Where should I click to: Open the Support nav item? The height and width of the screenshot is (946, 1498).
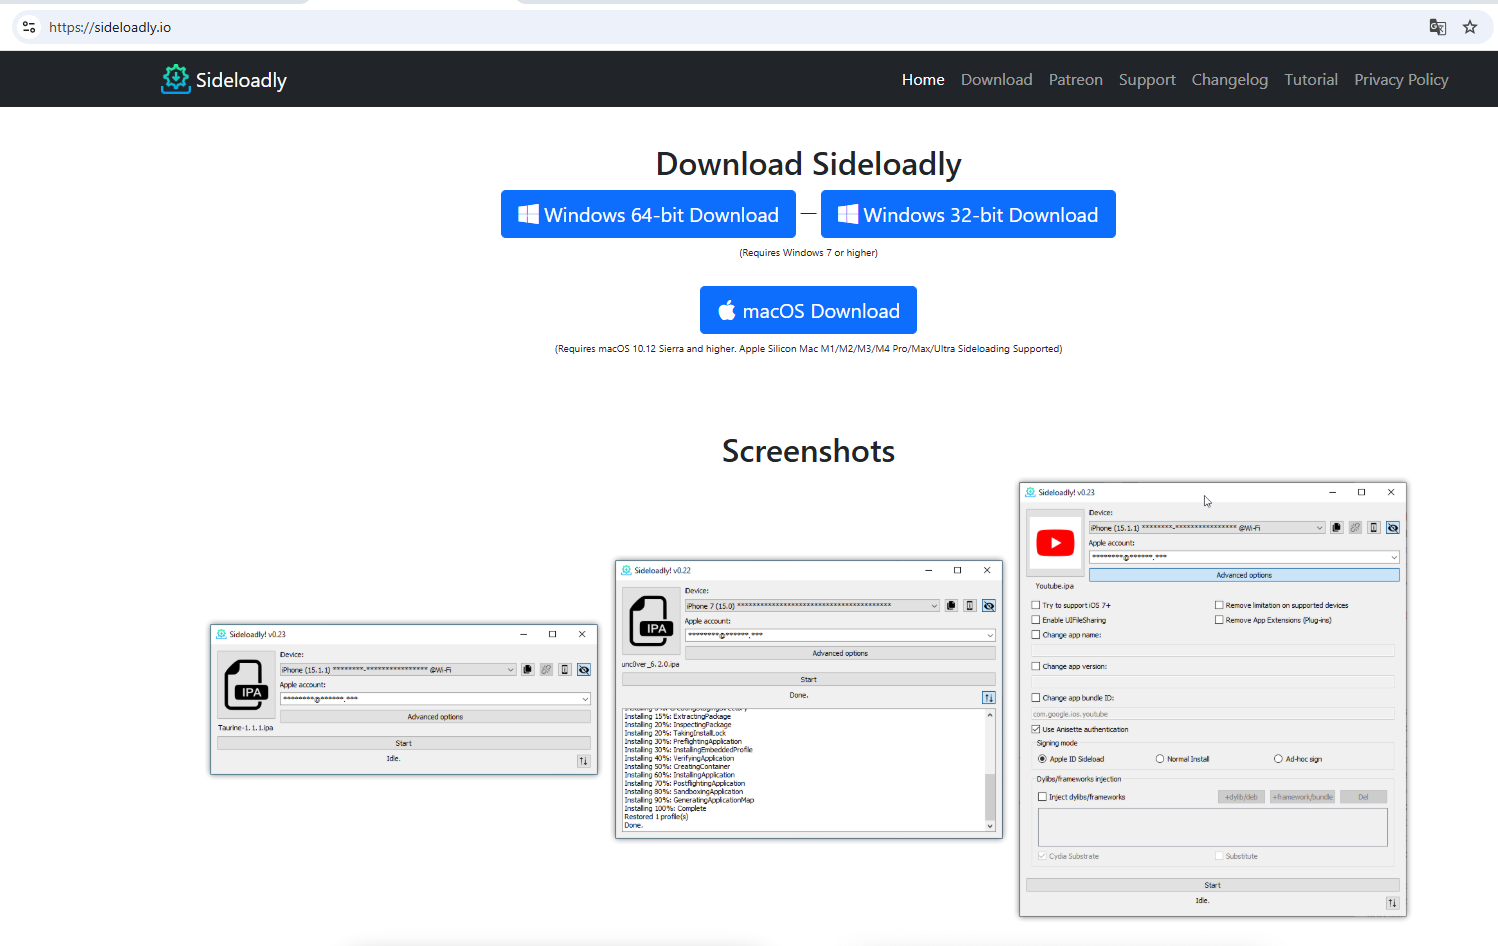coord(1147,80)
